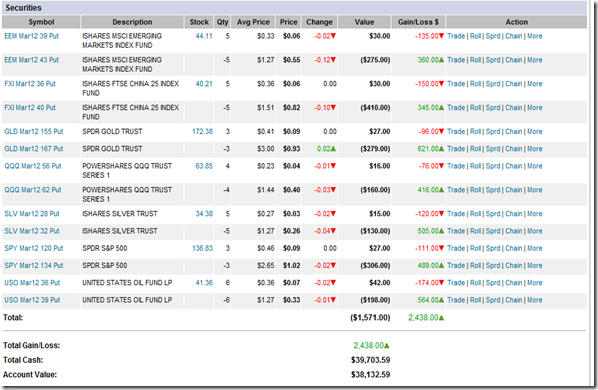
Task: Select Trade for USO Mar12 36 Put
Action: point(456,283)
